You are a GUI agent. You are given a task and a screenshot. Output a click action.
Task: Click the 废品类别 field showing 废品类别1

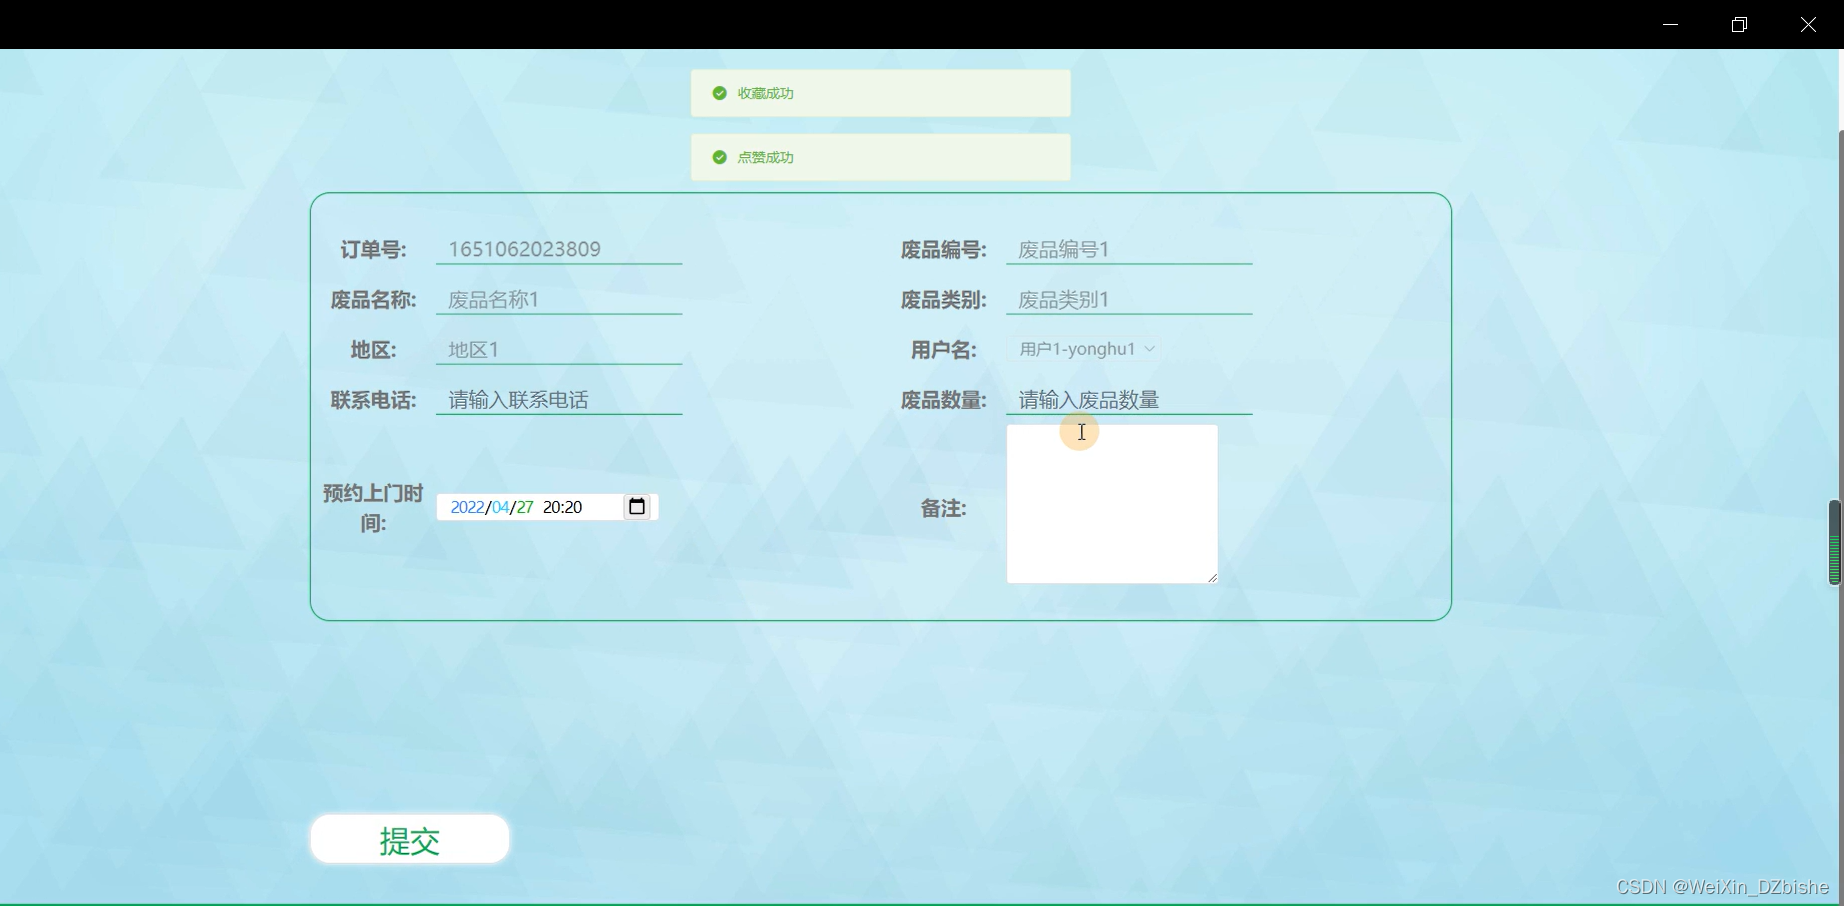click(1129, 299)
